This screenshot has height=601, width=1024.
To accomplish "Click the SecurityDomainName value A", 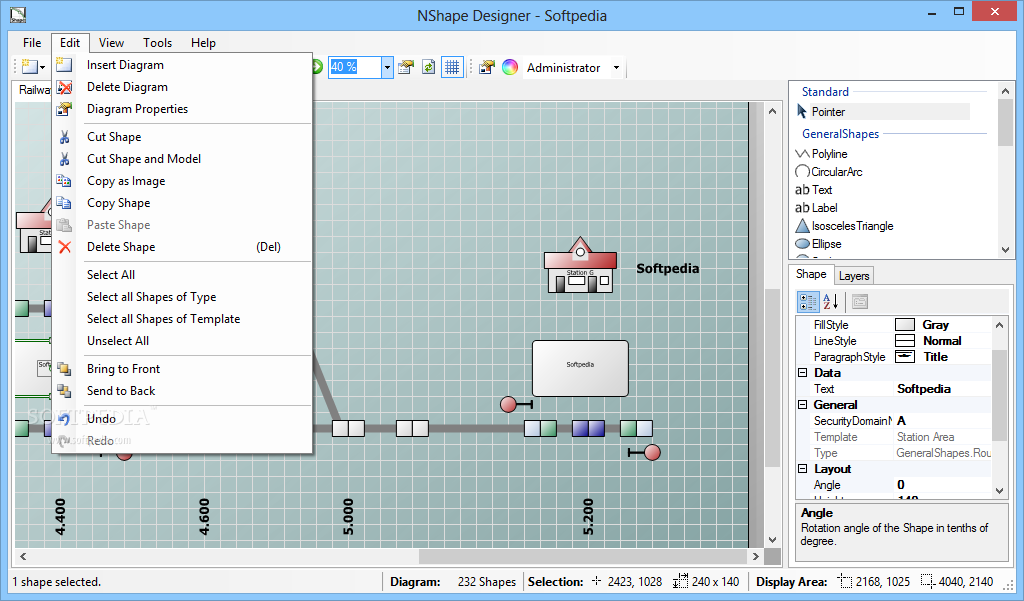I will (942, 421).
